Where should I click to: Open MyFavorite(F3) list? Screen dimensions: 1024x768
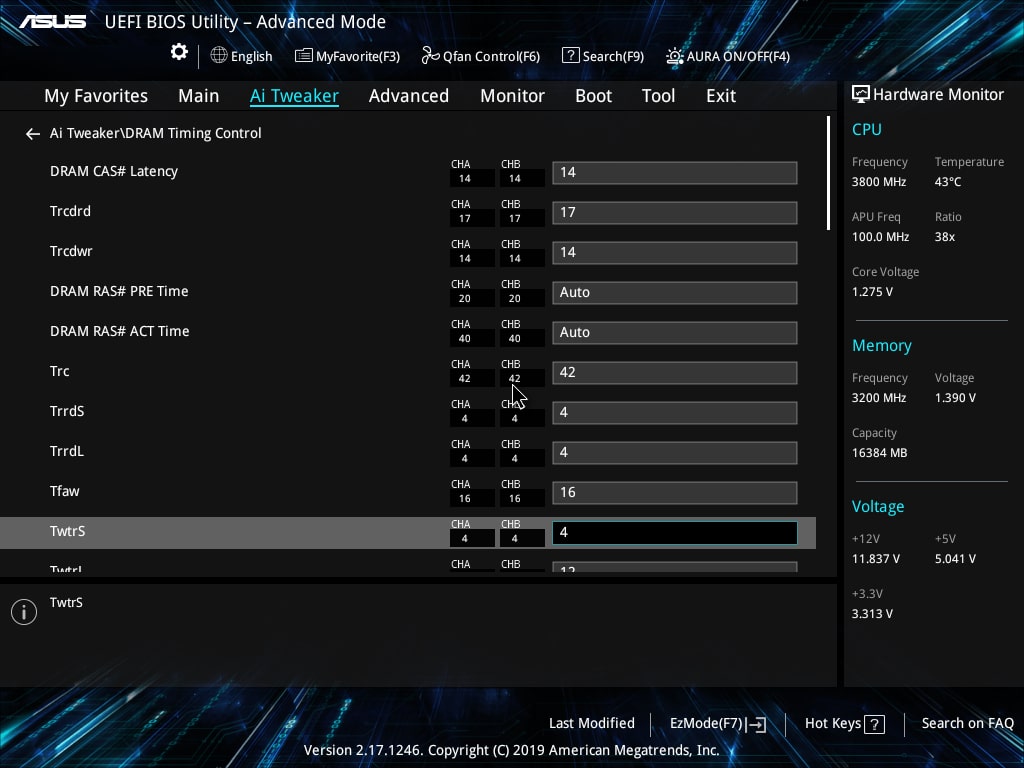(347, 56)
